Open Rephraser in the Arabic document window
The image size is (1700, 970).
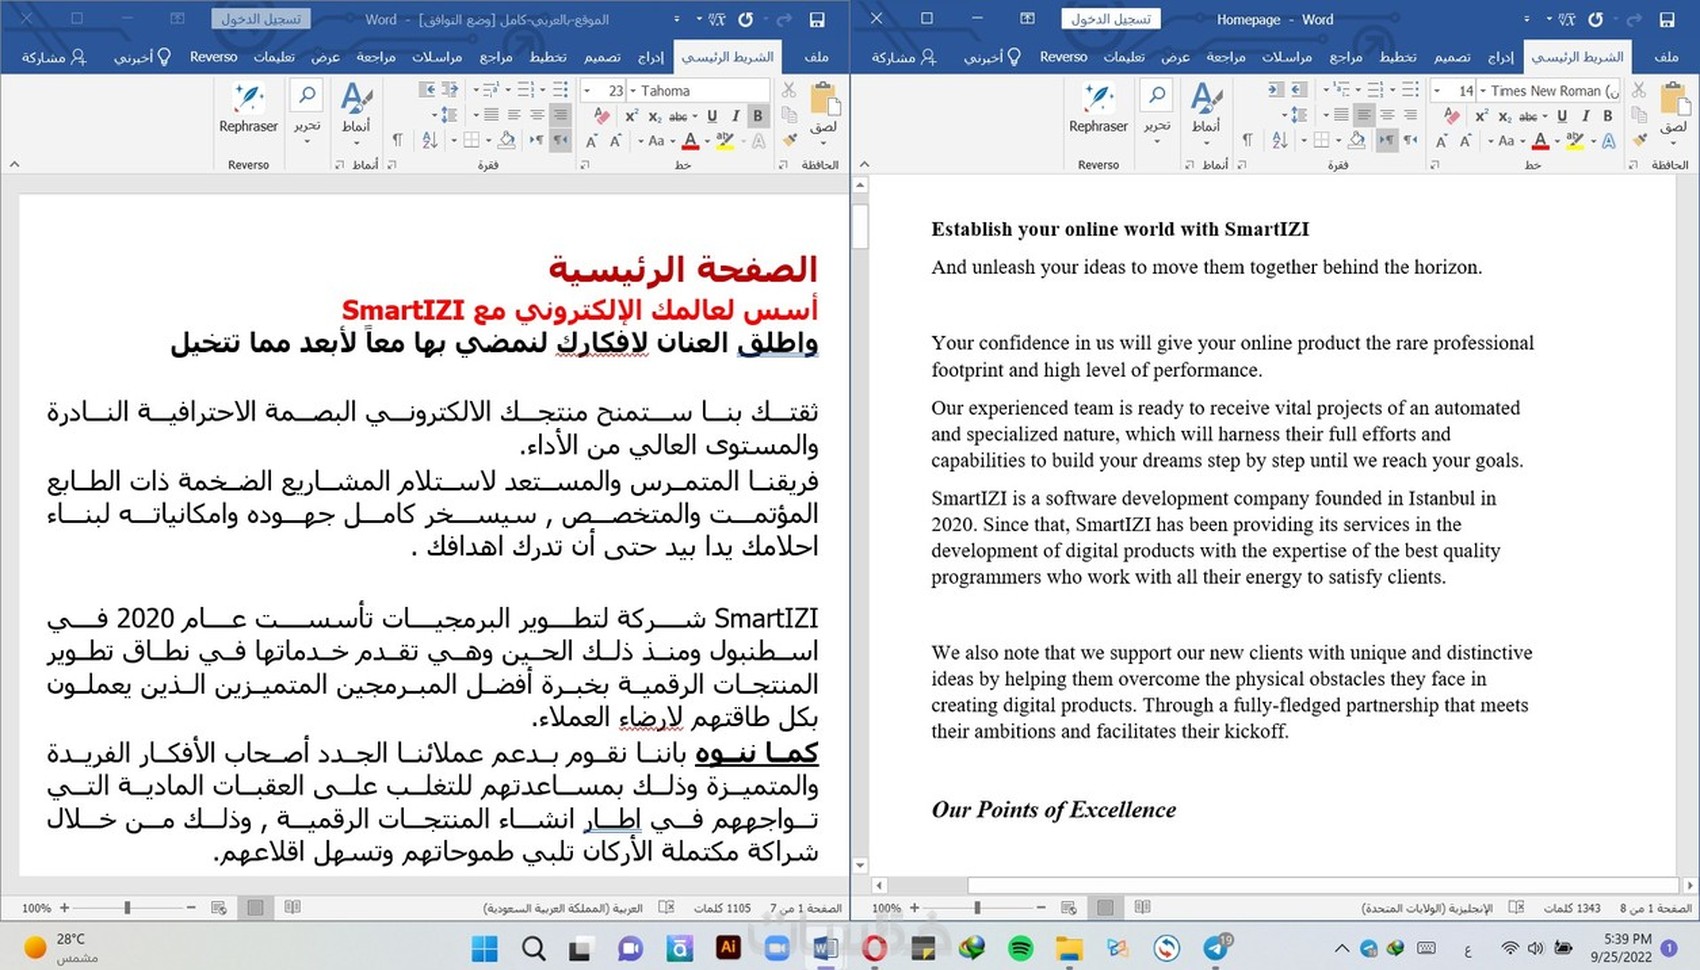coord(248,109)
